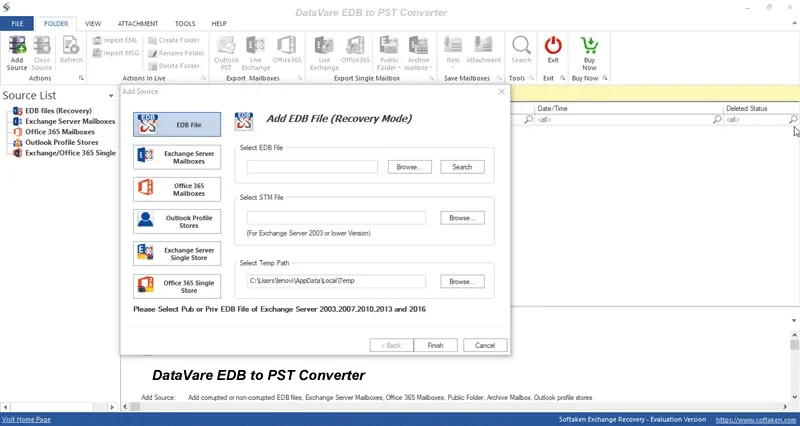
Task: Click the Deleted Status column header
Action: 761,108
